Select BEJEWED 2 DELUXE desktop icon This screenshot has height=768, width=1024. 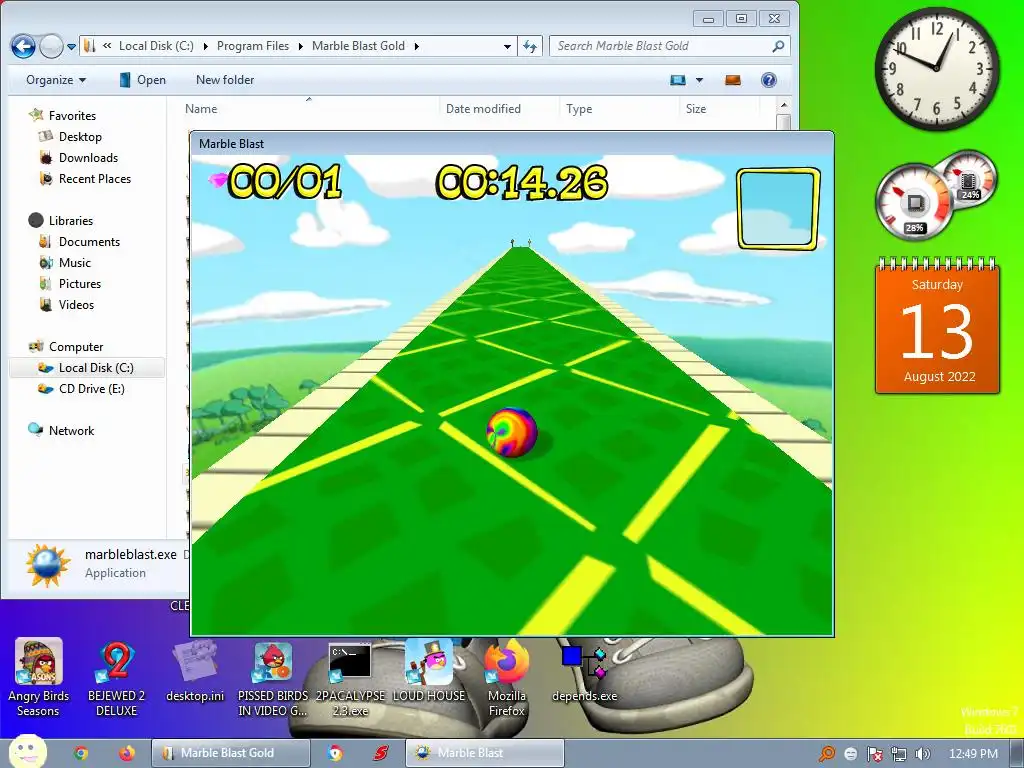pos(116,679)
